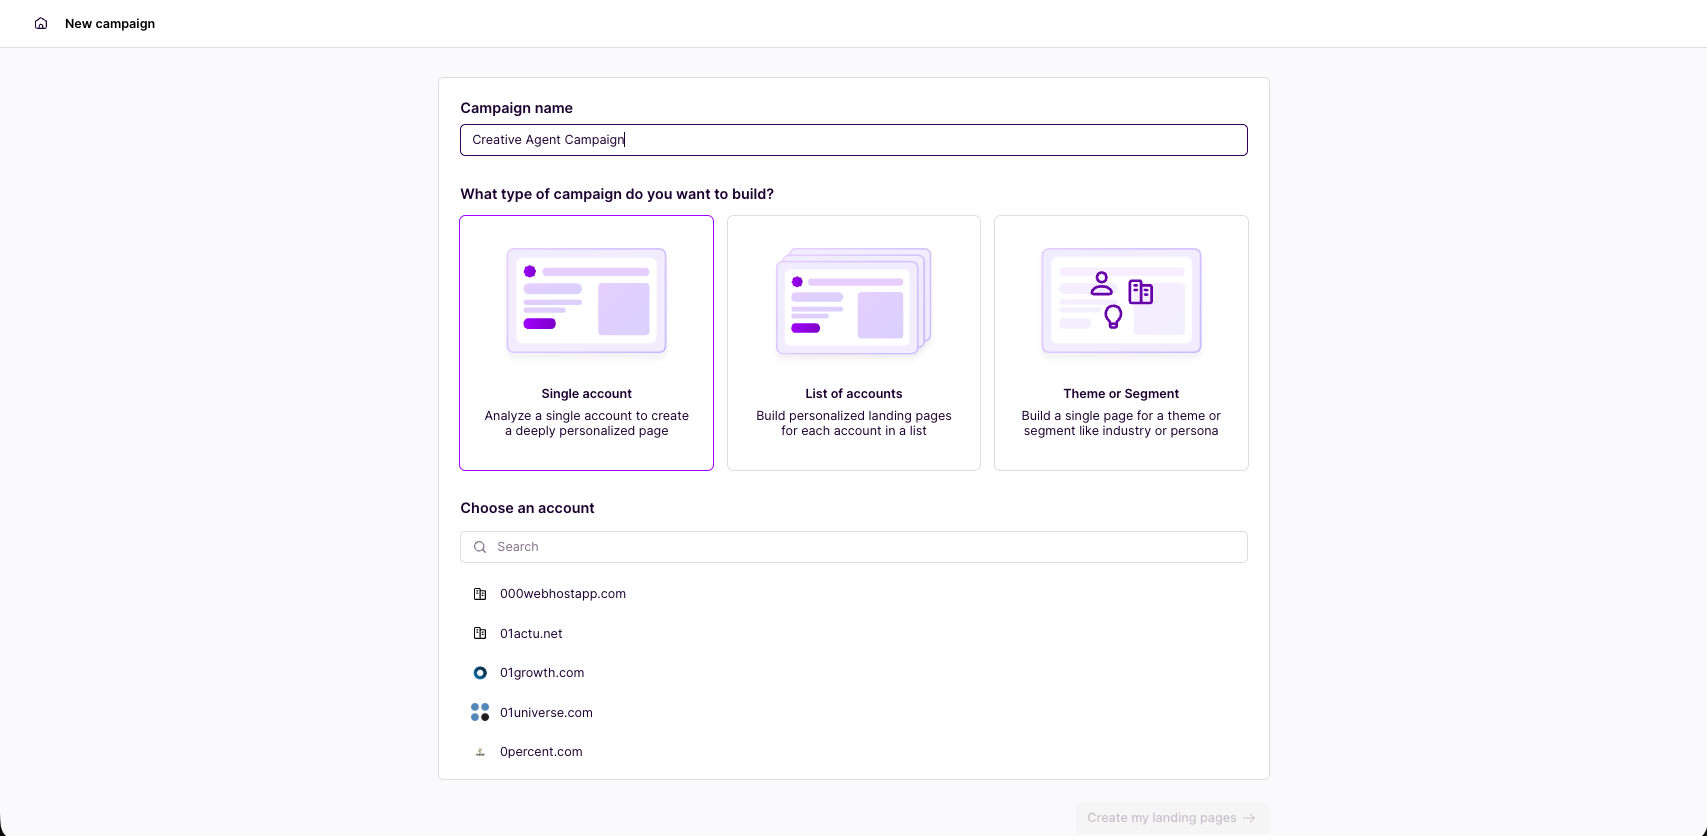Select the 01universe.com account
This screenshot has width=1707, height=836.
point(546,713)
